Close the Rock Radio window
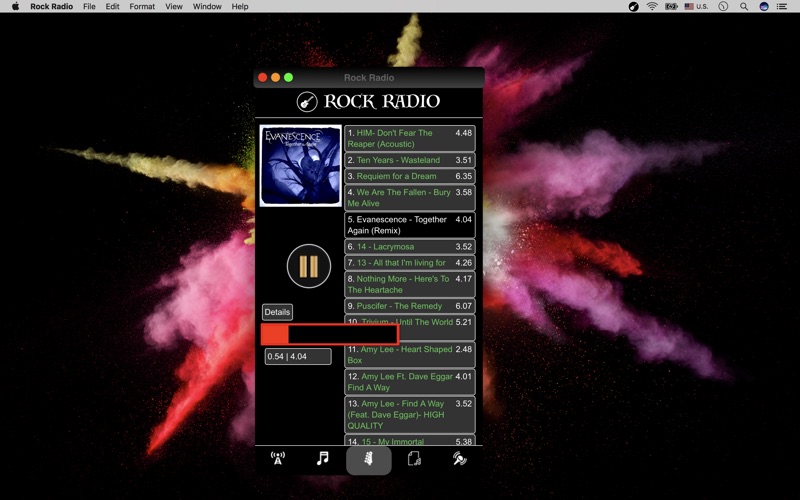This screenshot has width=800, height=500. (x=263, y=78)
